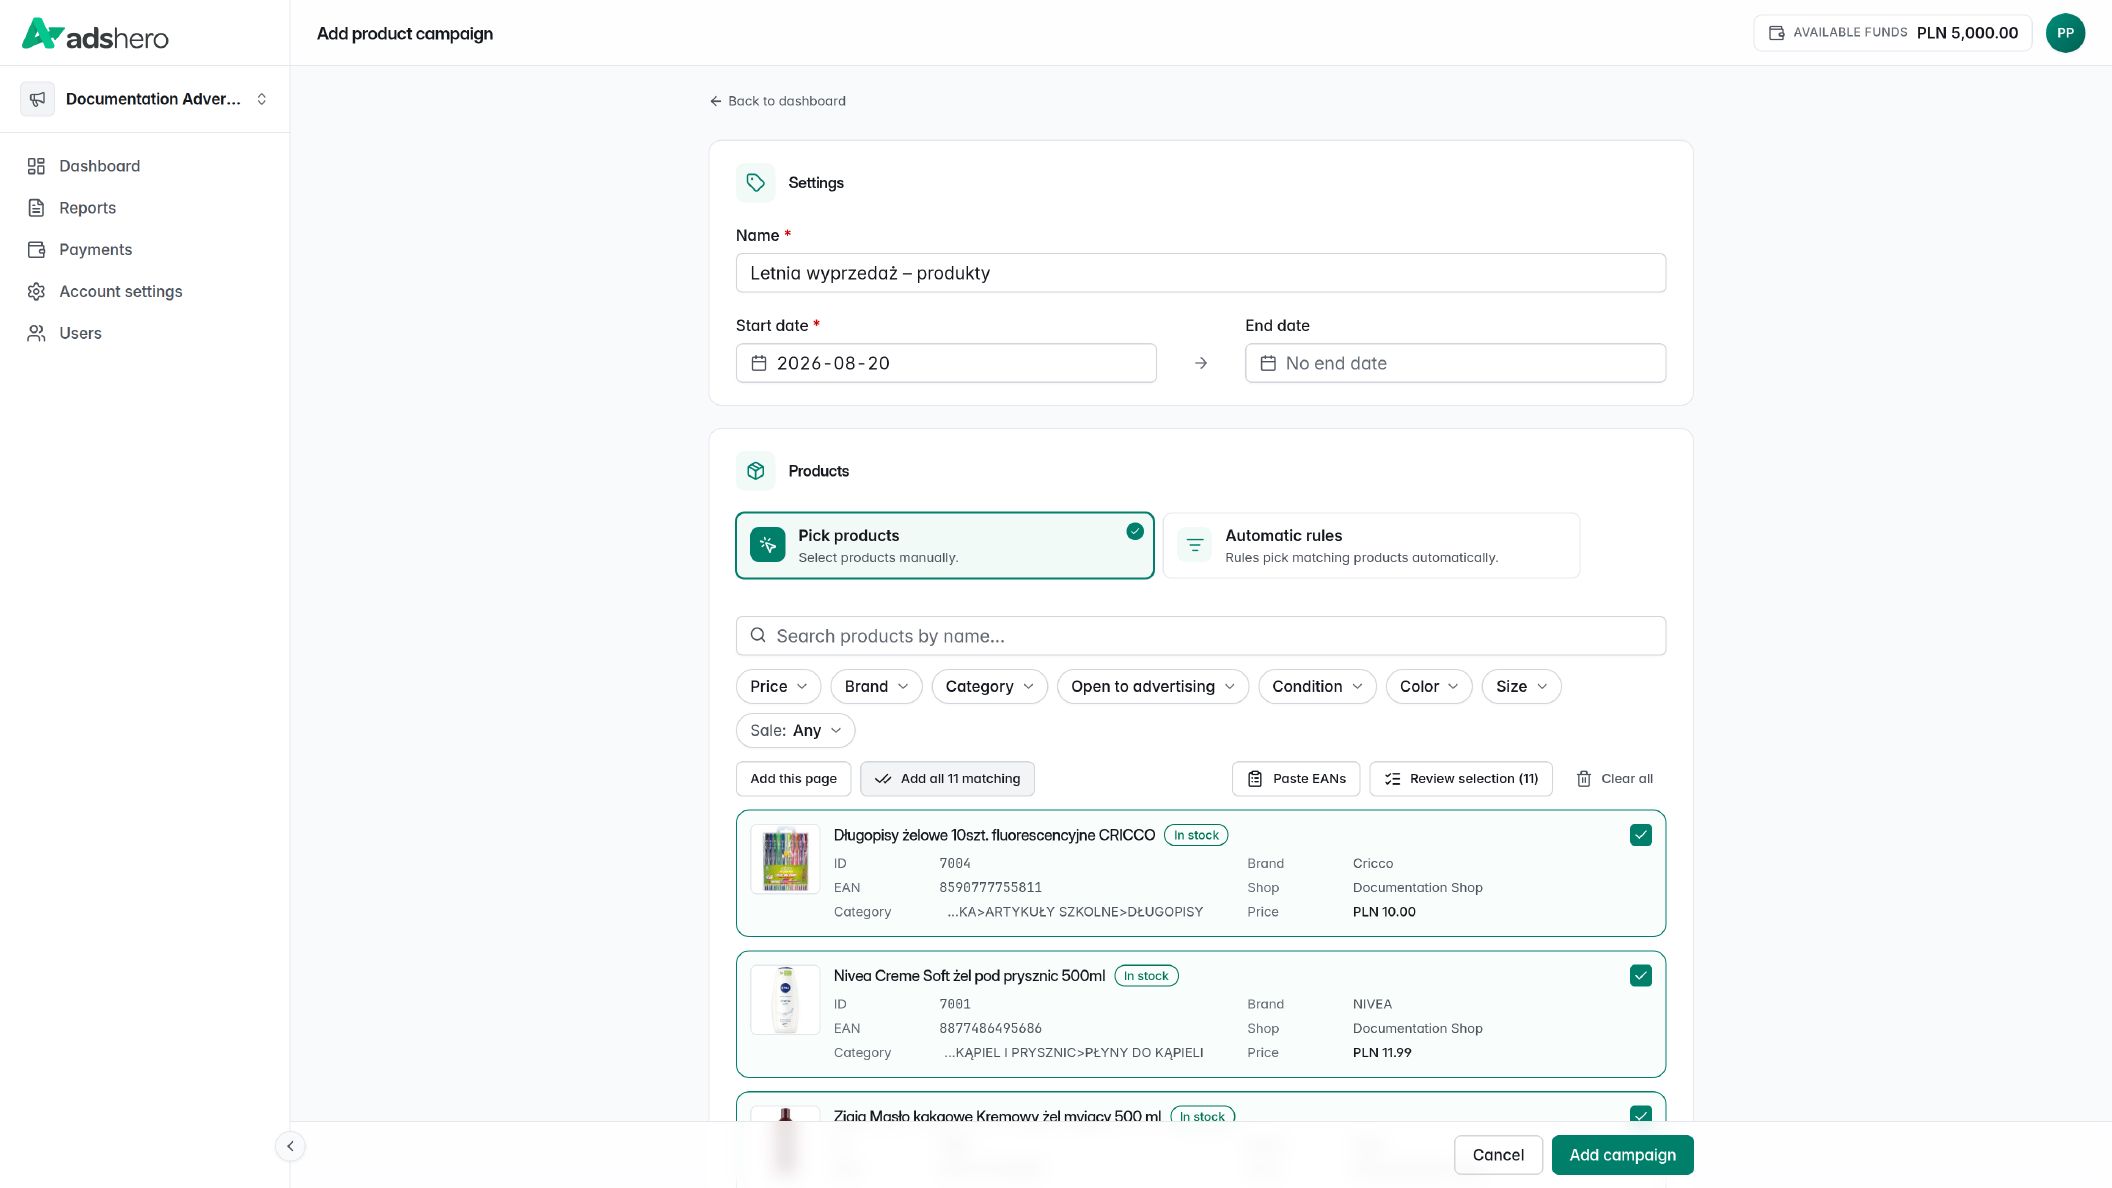
Task: Focus the Search products by name field
Action: tap(1200, 636)
